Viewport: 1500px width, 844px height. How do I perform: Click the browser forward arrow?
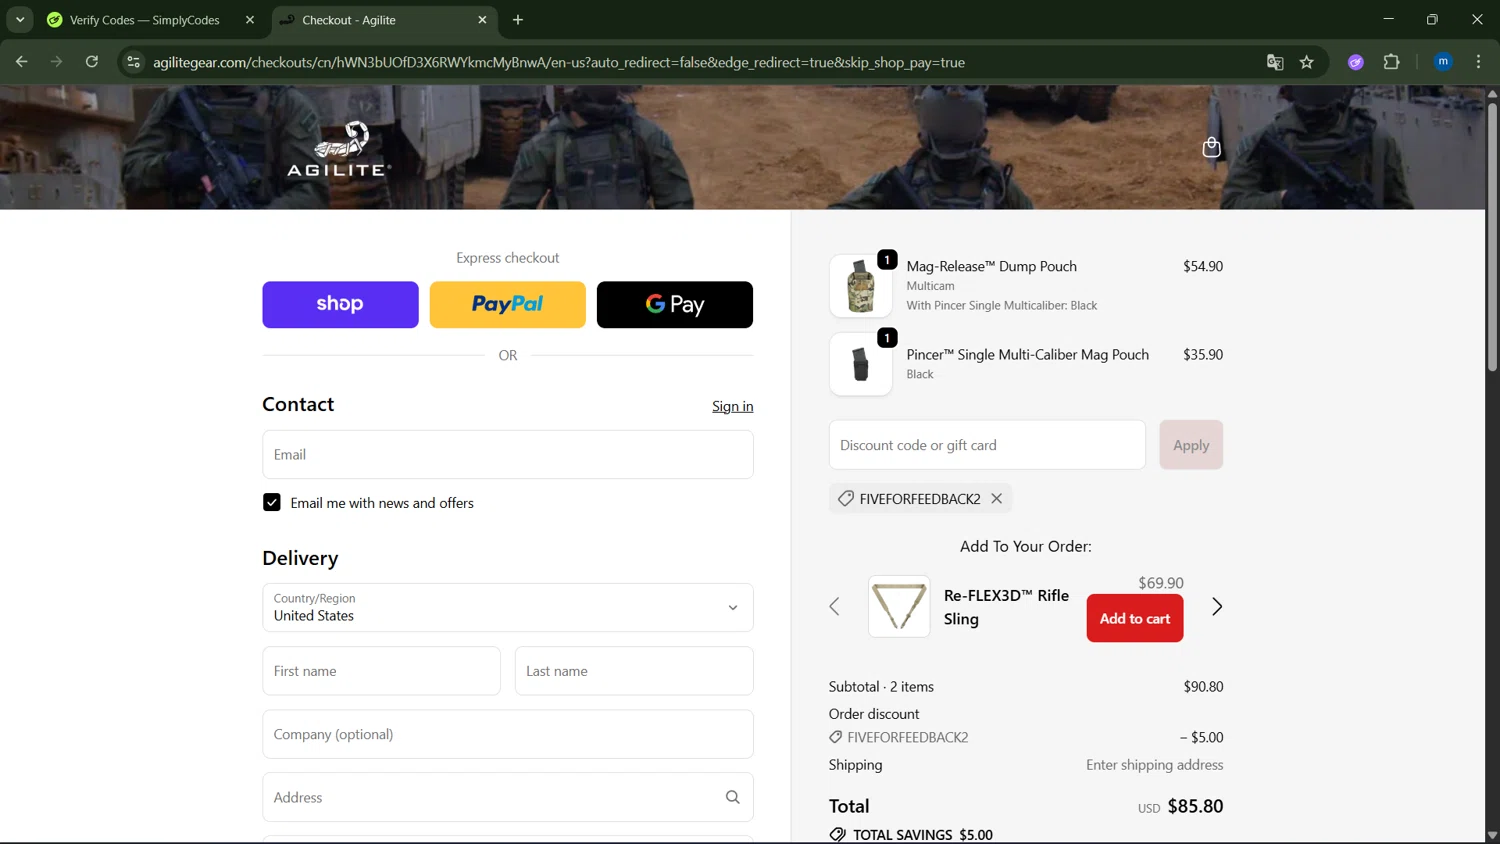coord(56,62)
